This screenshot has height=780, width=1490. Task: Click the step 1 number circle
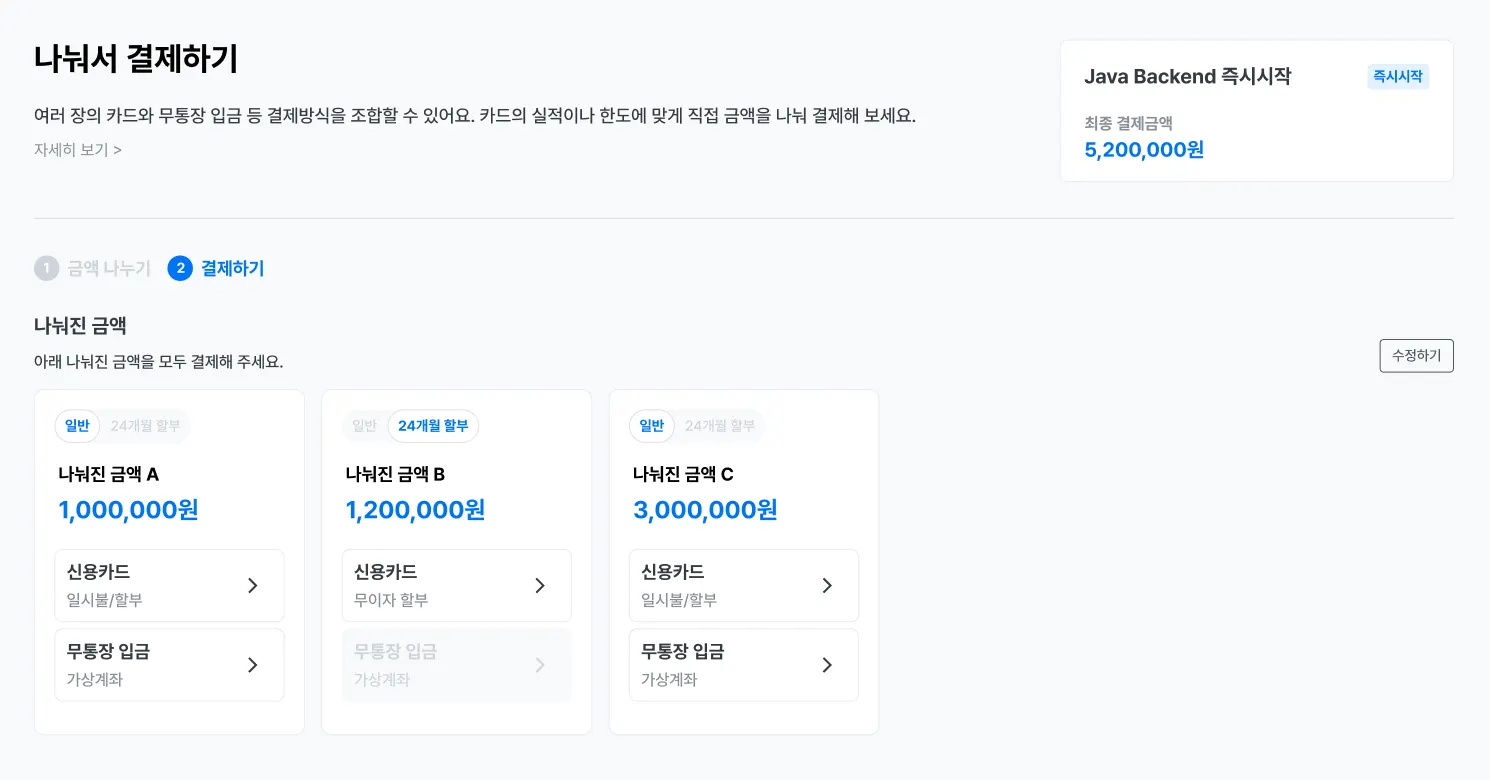point(47,269)
